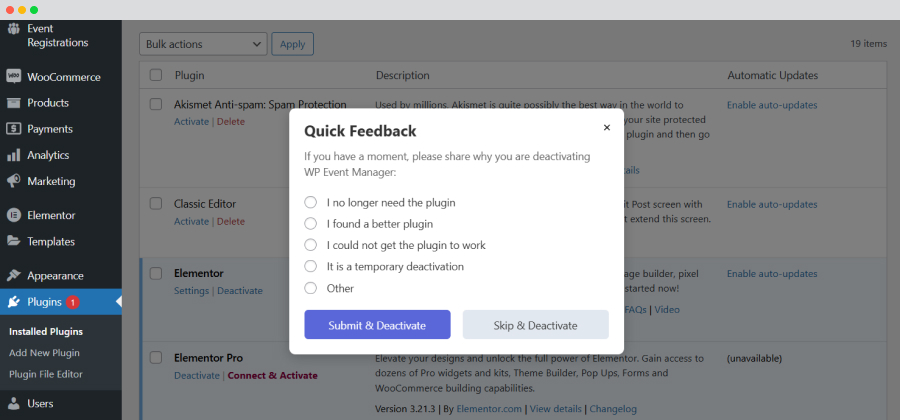Click the Analytics bar chart icon
The height and width of the screenshot is (420, 900).
[x=14, y=155]
